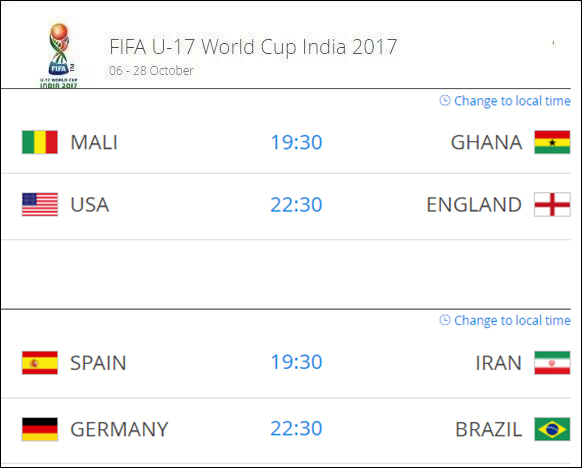The height and width of the screenshot is (468, 582).
Task: Select the GERMANY team name
Action: [x=119, y=429]
